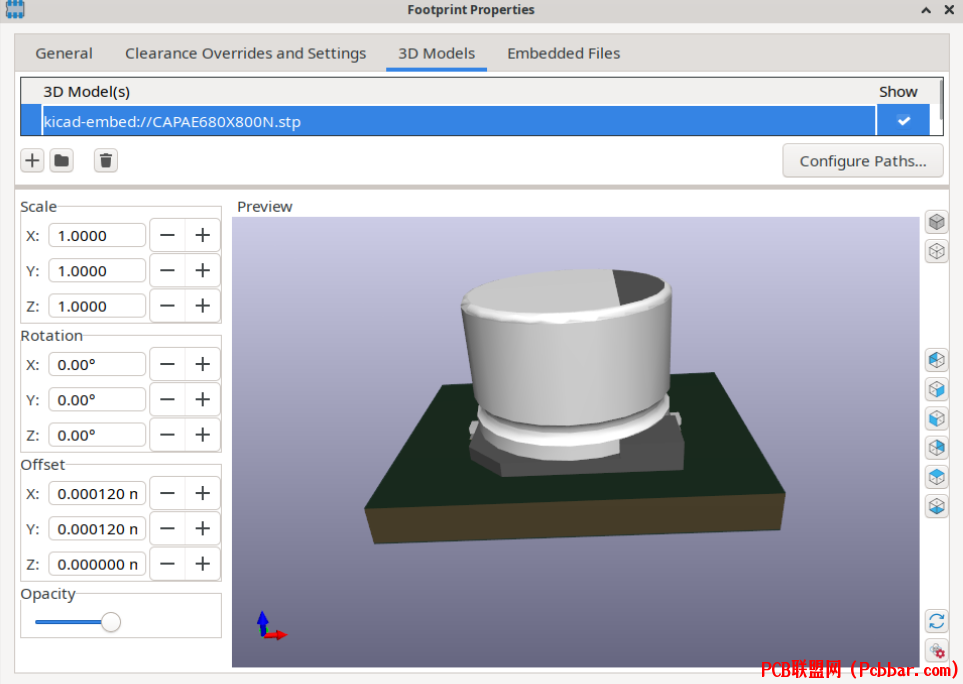This screenshot has height=684, width=963.
Task: Decrease Rotation Y with the minus button
Action: 167,400
